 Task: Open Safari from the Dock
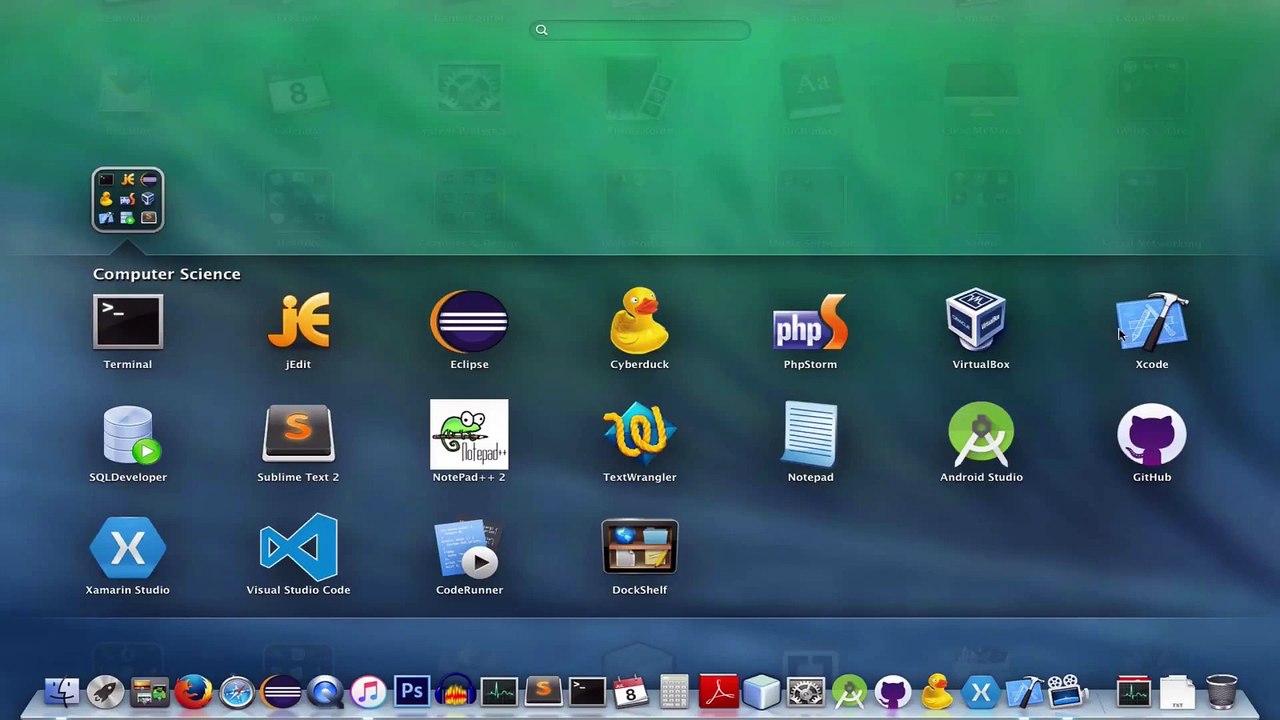[x=237, y=692]
